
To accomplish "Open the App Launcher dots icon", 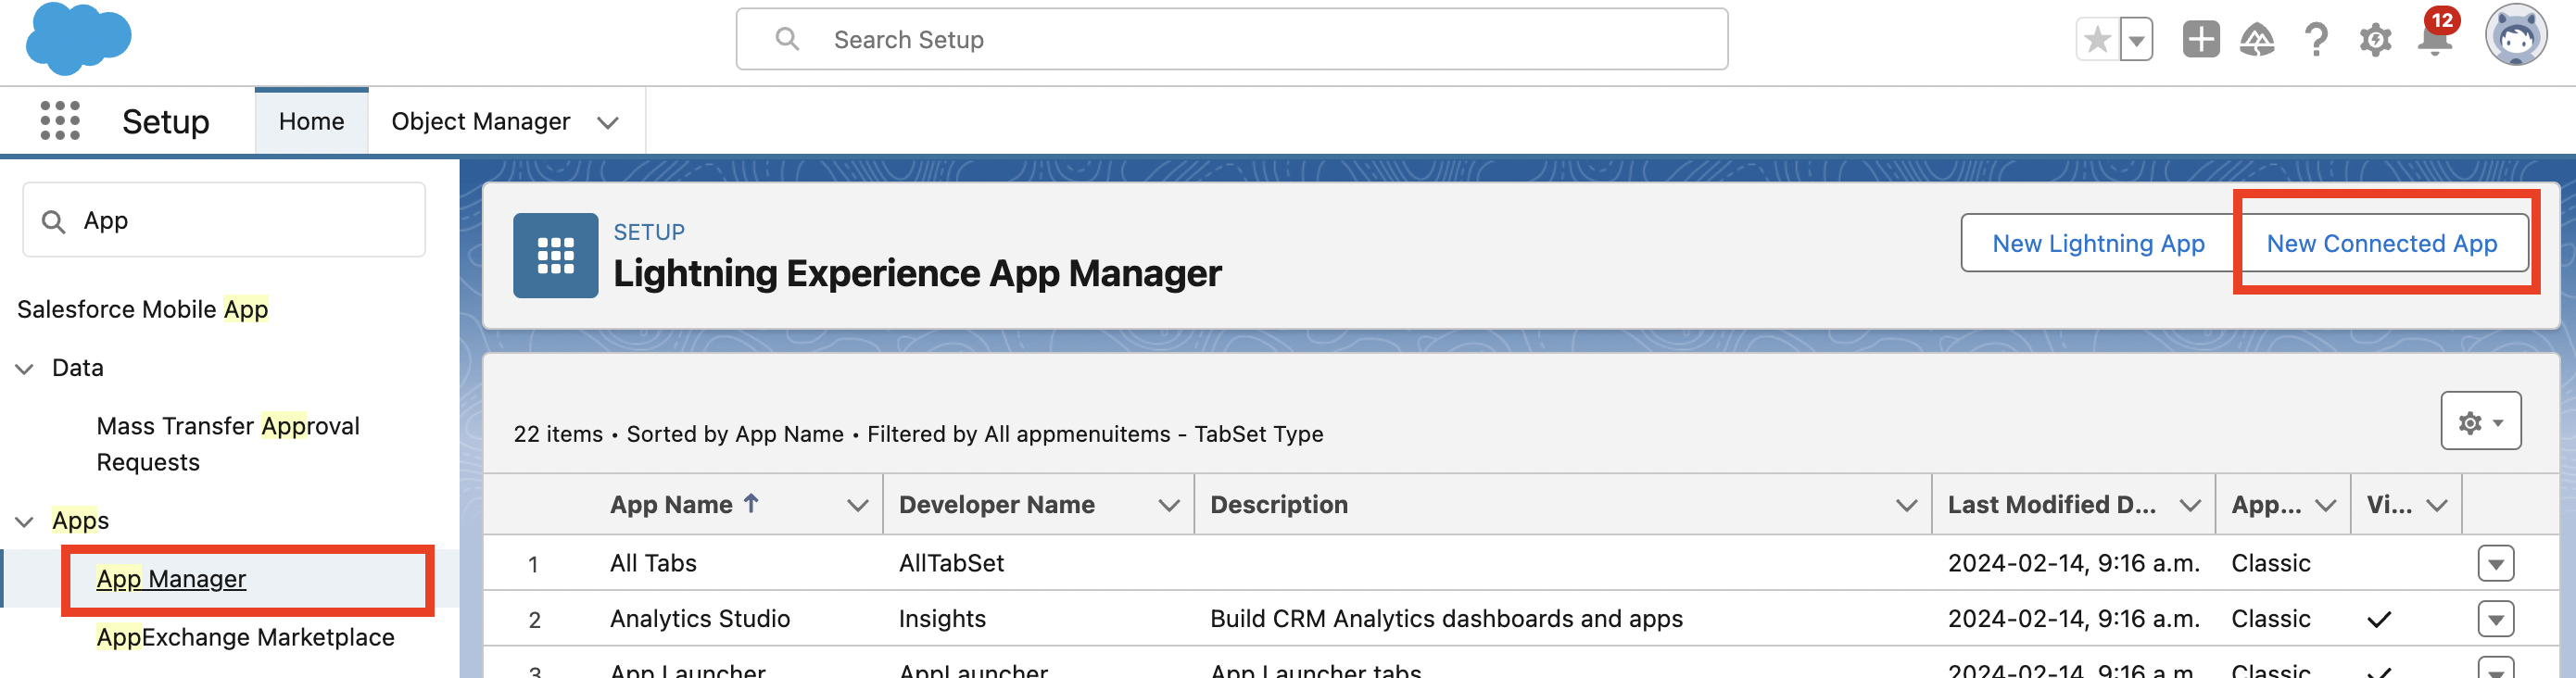I will (60, 121).
